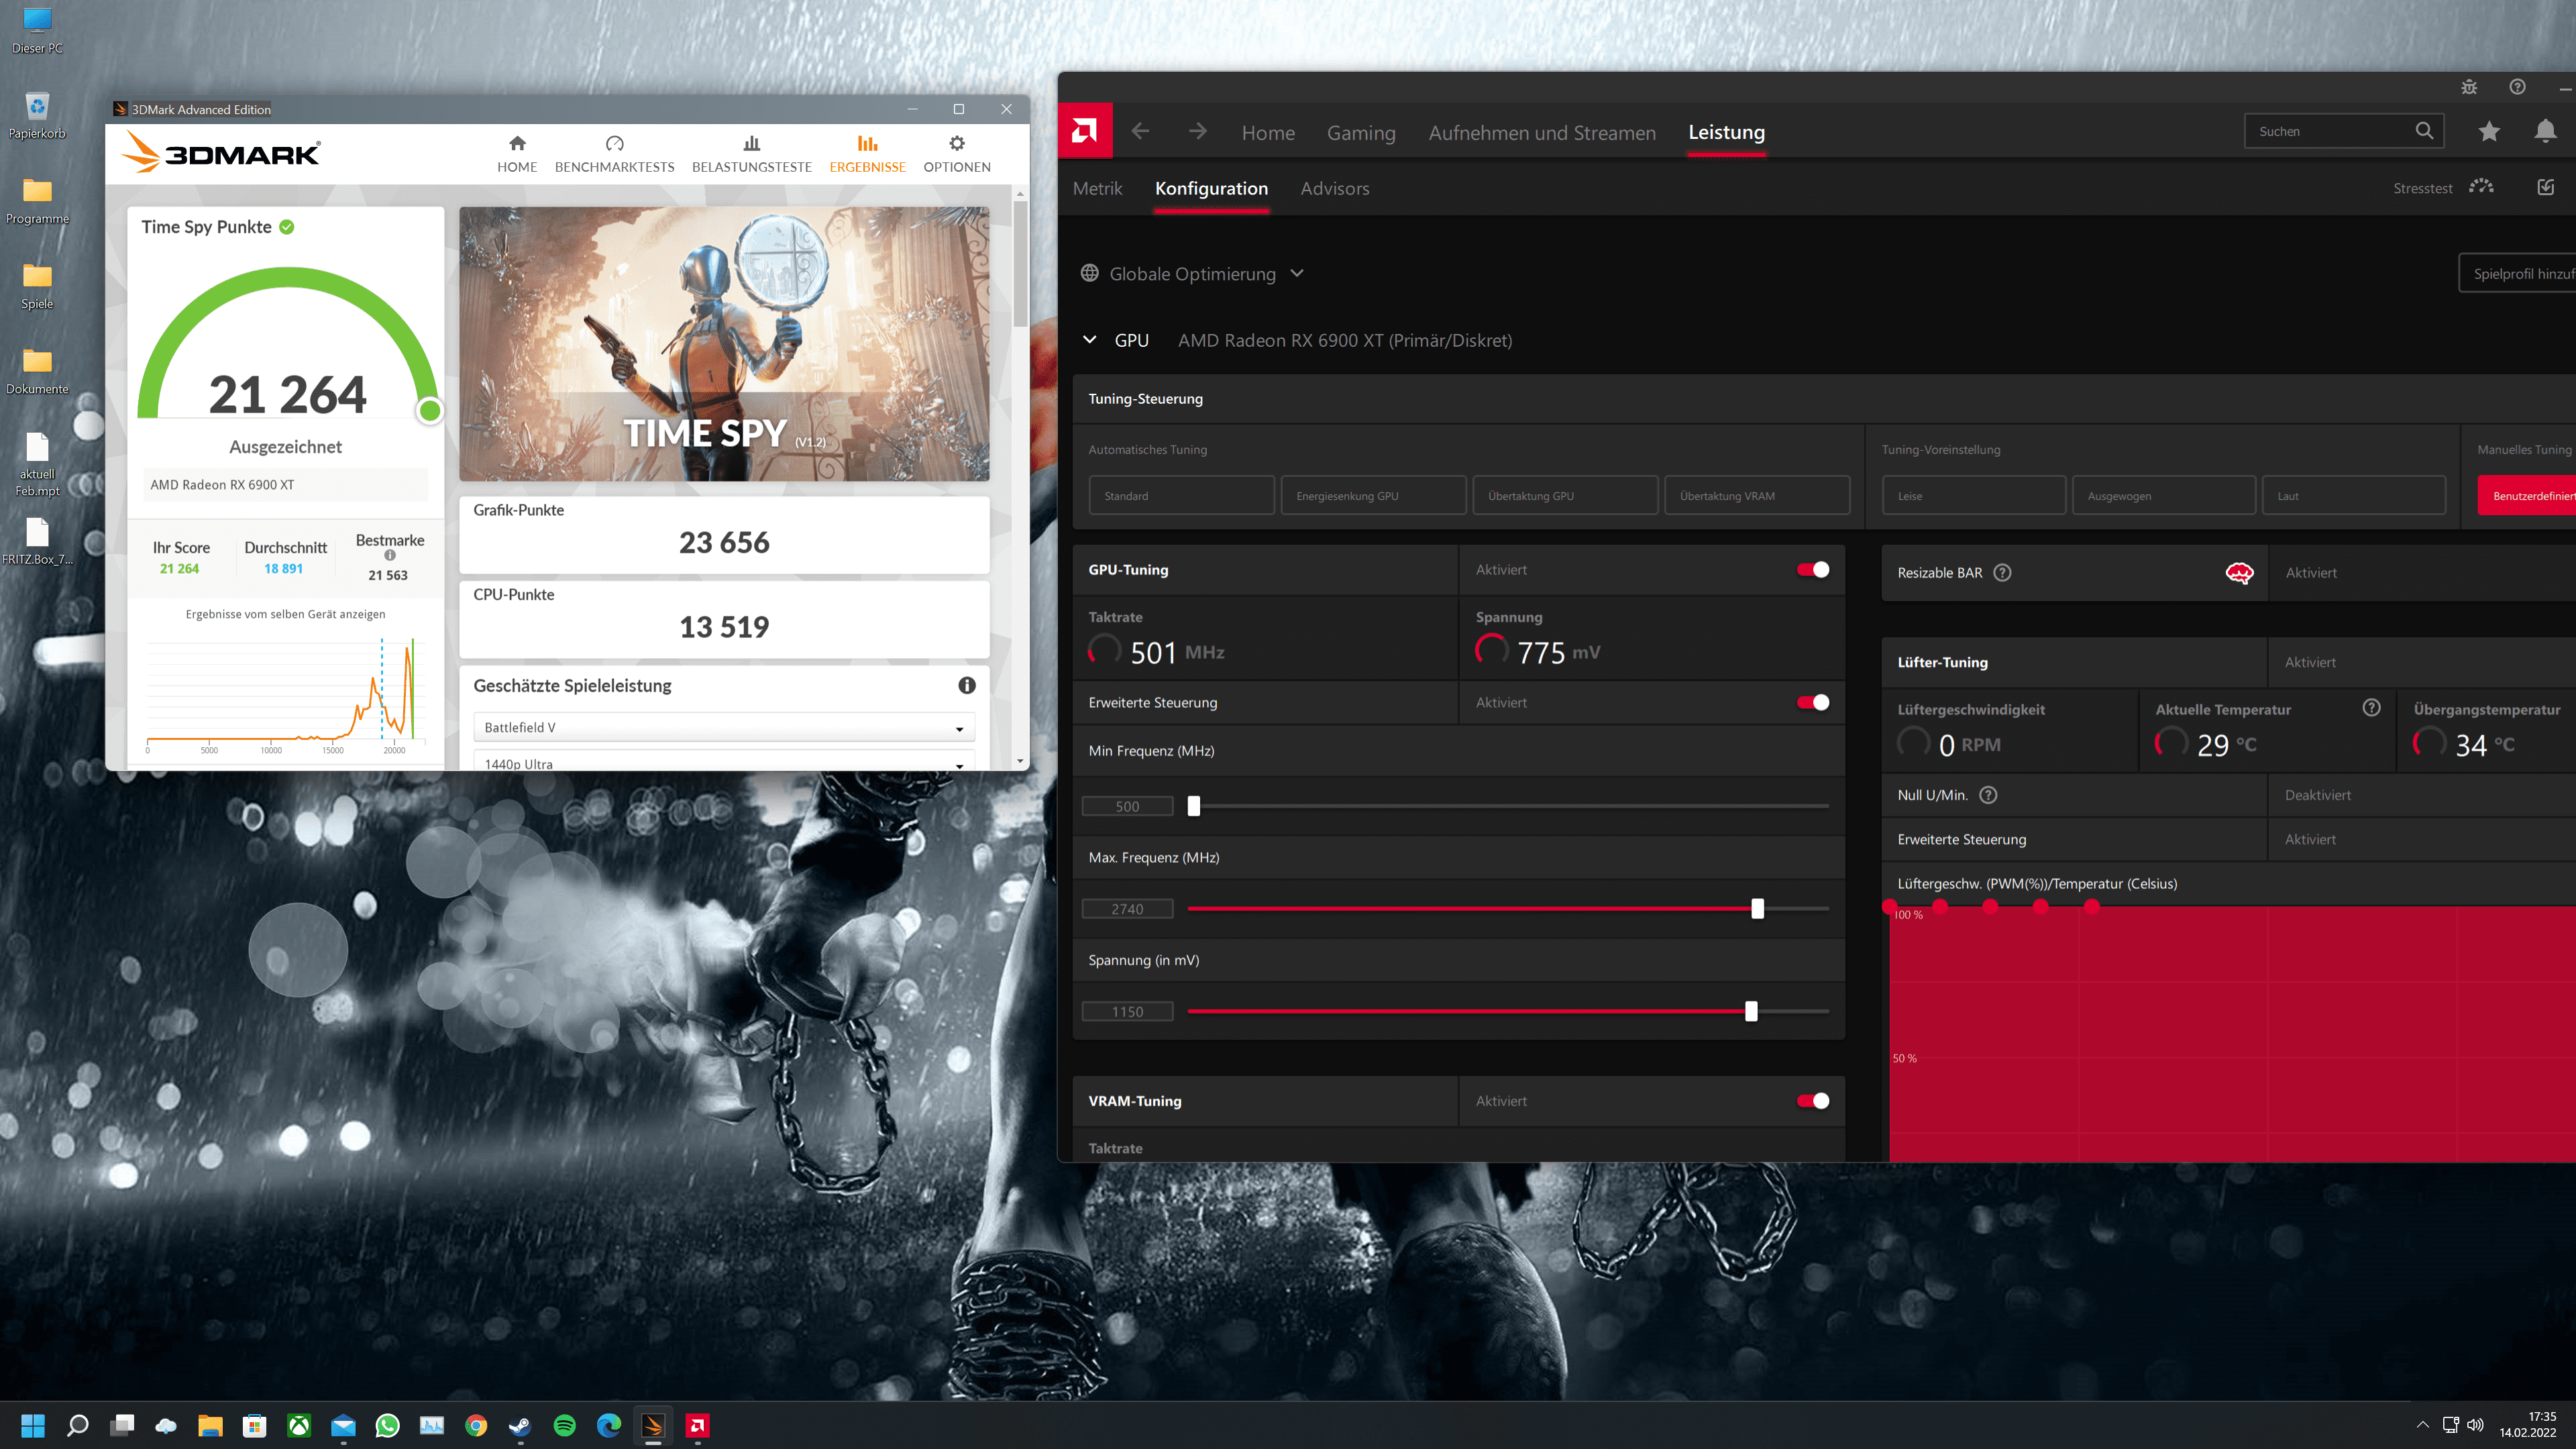Open 3DMark Benchmarktests section
This screenshot has width=2576, height=1449.
point(614,154)
